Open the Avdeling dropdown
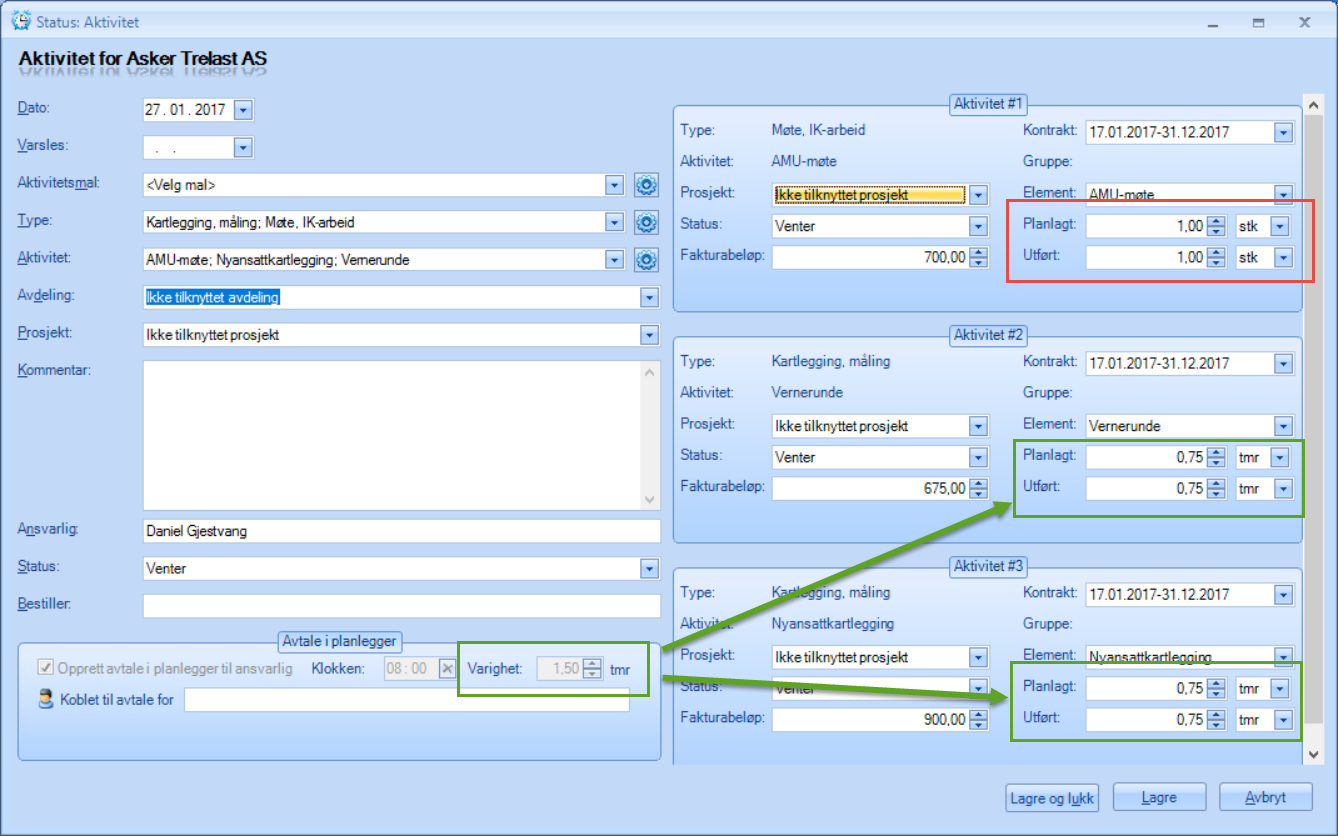Viewport: 1338px width, 836px height. 650,297
